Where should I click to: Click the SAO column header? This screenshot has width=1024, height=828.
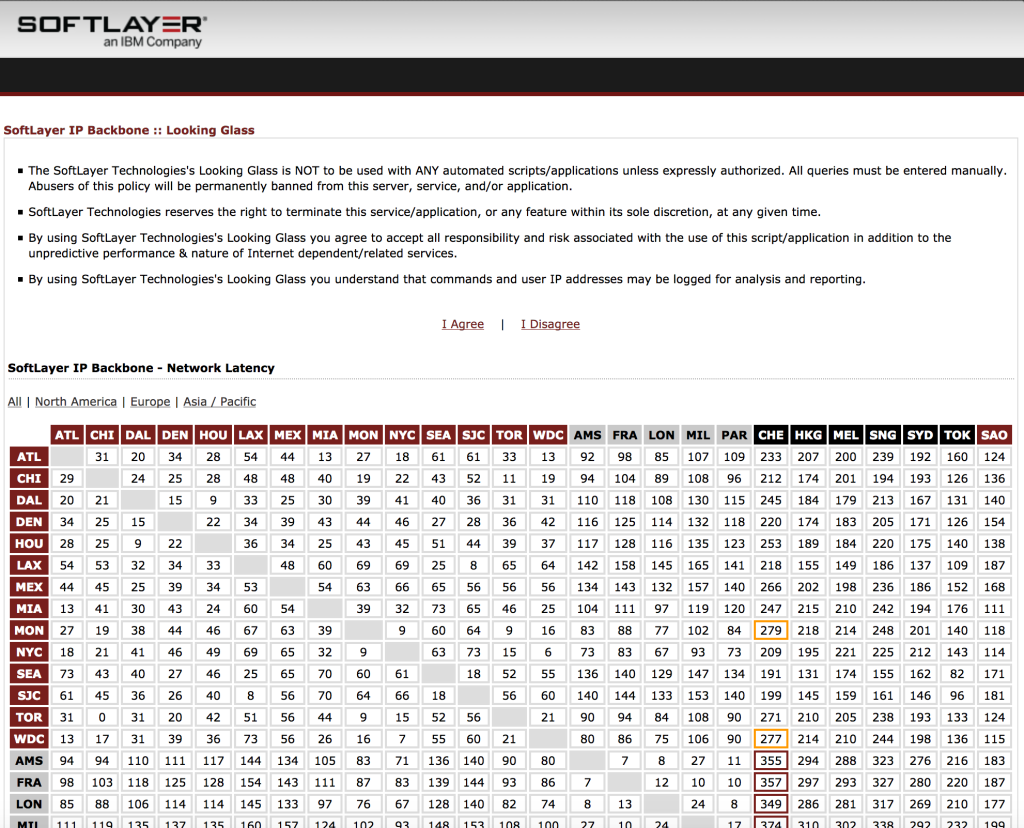(995, 435)
